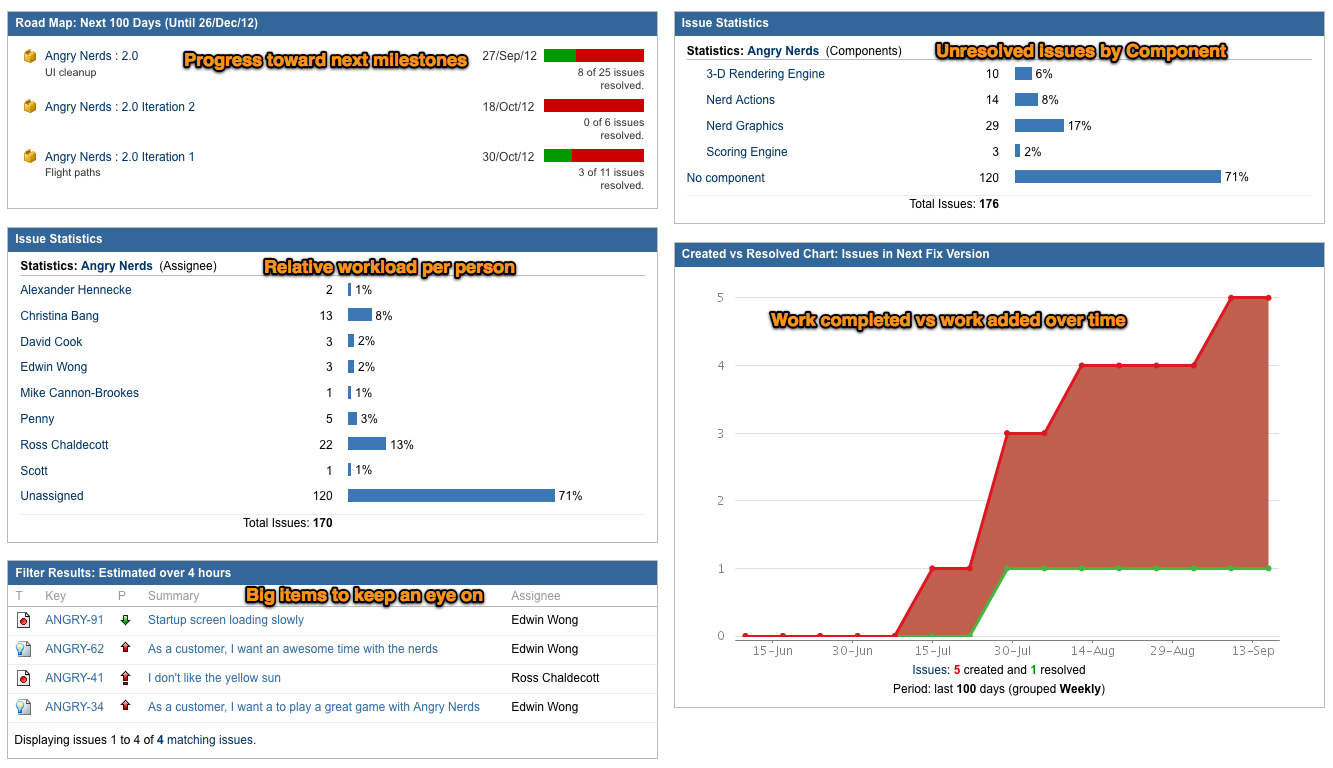
Task: Click the version icon beside Iteration 1
Action: 28,156
